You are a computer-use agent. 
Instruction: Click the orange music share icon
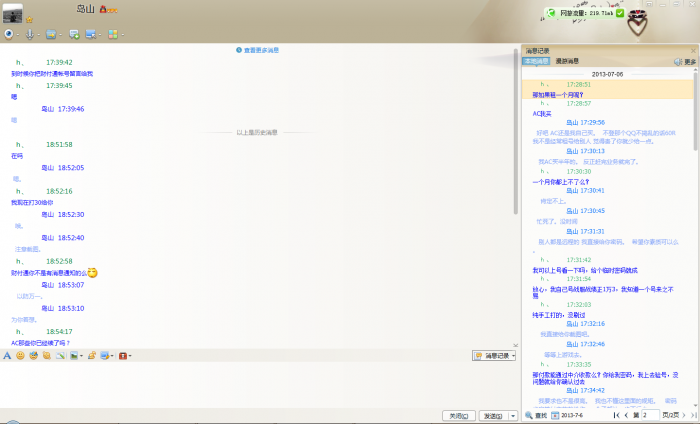tap(92, 356)
